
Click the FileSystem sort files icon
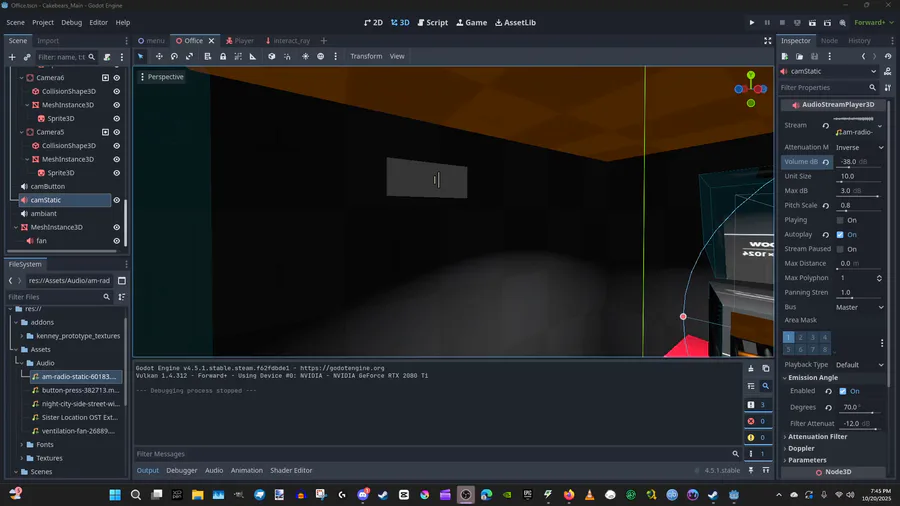click(x=122, y=297)
